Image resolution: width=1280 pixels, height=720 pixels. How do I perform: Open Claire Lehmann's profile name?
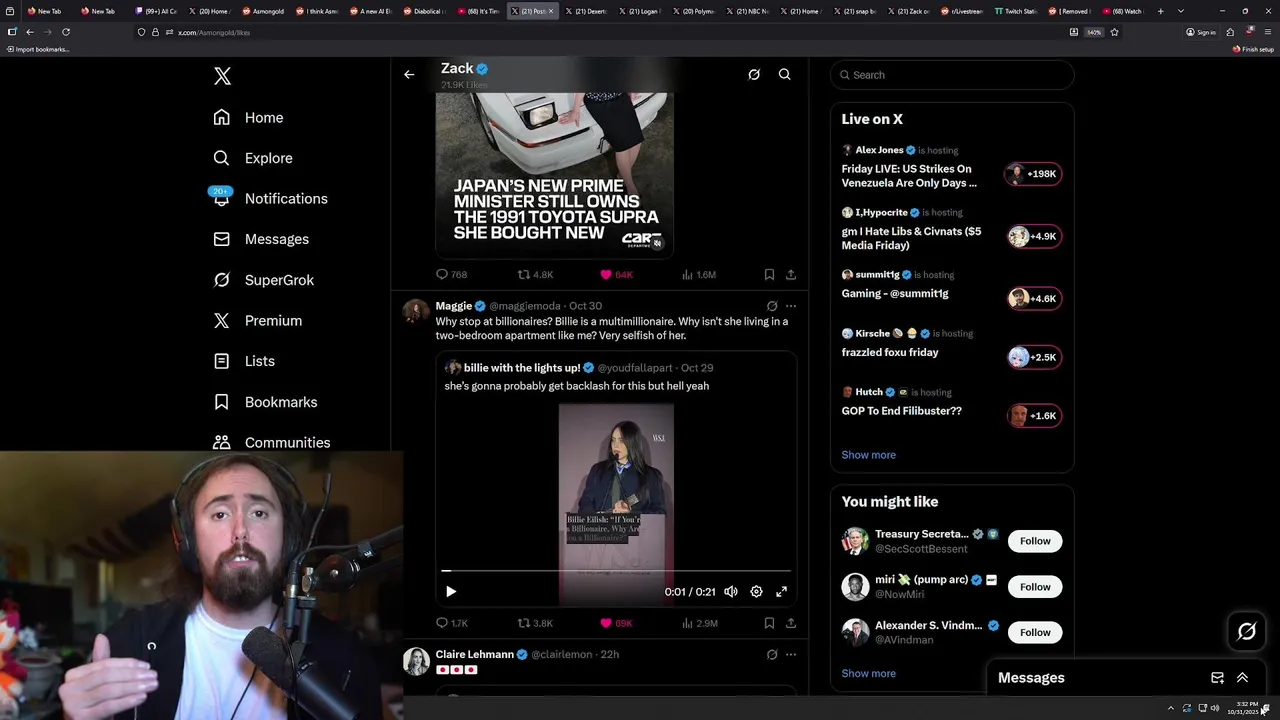tap(474, 654)
